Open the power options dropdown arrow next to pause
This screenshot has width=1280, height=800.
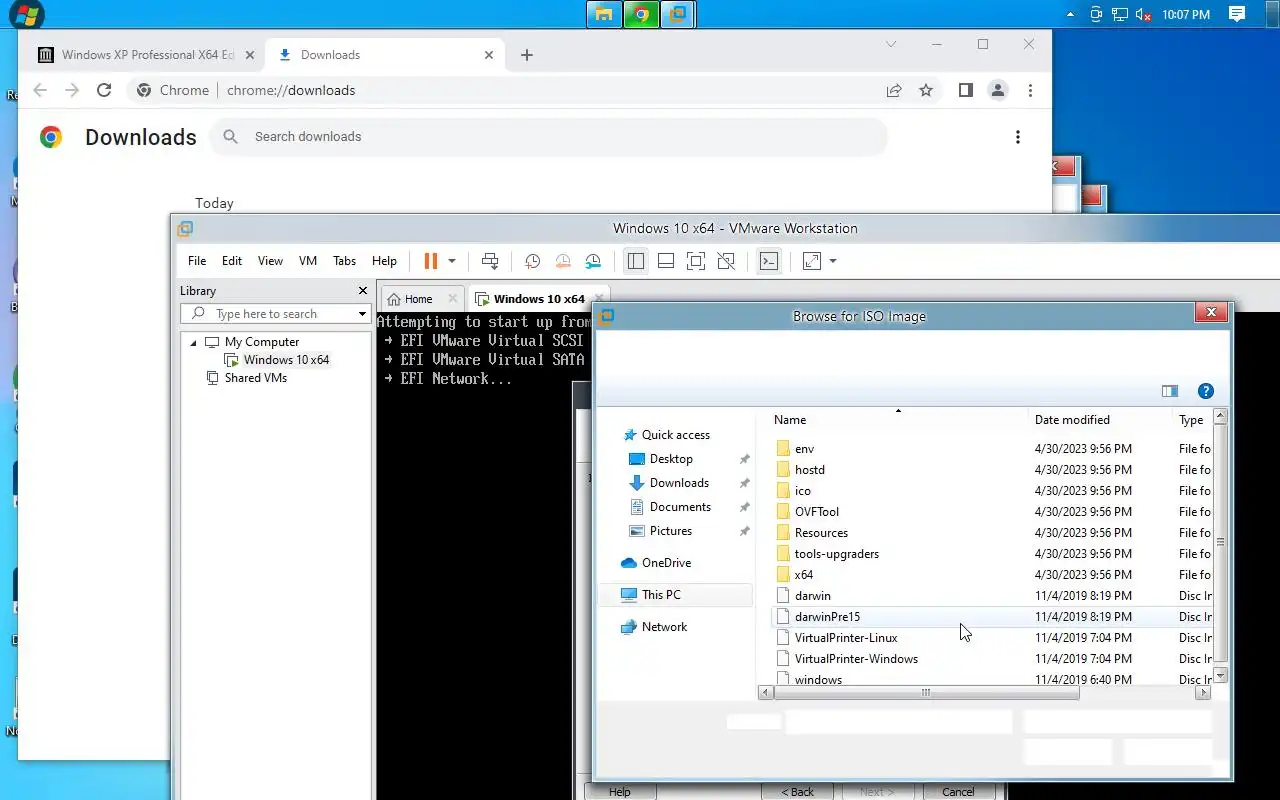(x=452, y=261)
